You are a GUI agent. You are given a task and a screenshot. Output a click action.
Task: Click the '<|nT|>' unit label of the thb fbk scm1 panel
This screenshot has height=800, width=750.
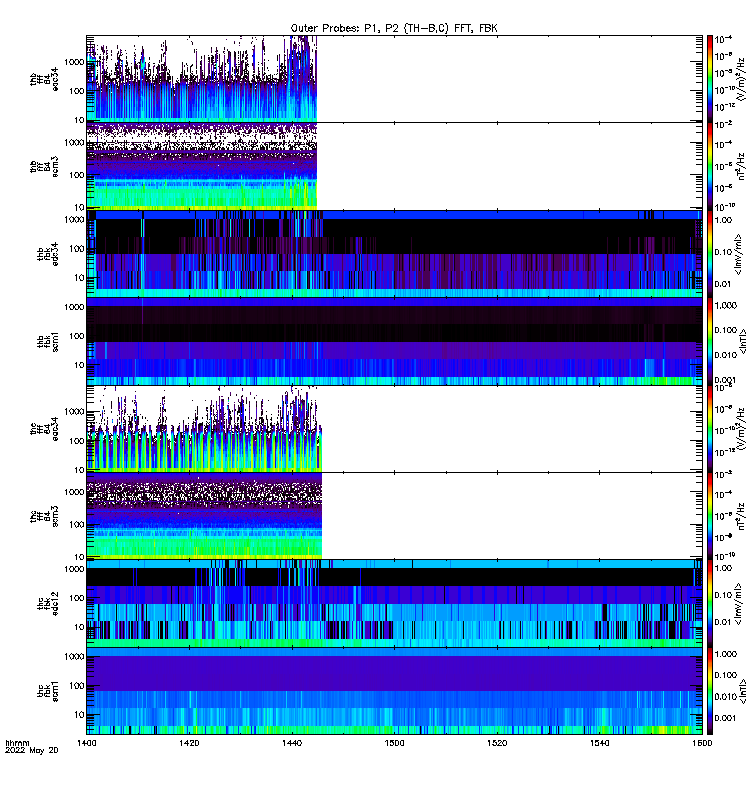coord(743,342)
